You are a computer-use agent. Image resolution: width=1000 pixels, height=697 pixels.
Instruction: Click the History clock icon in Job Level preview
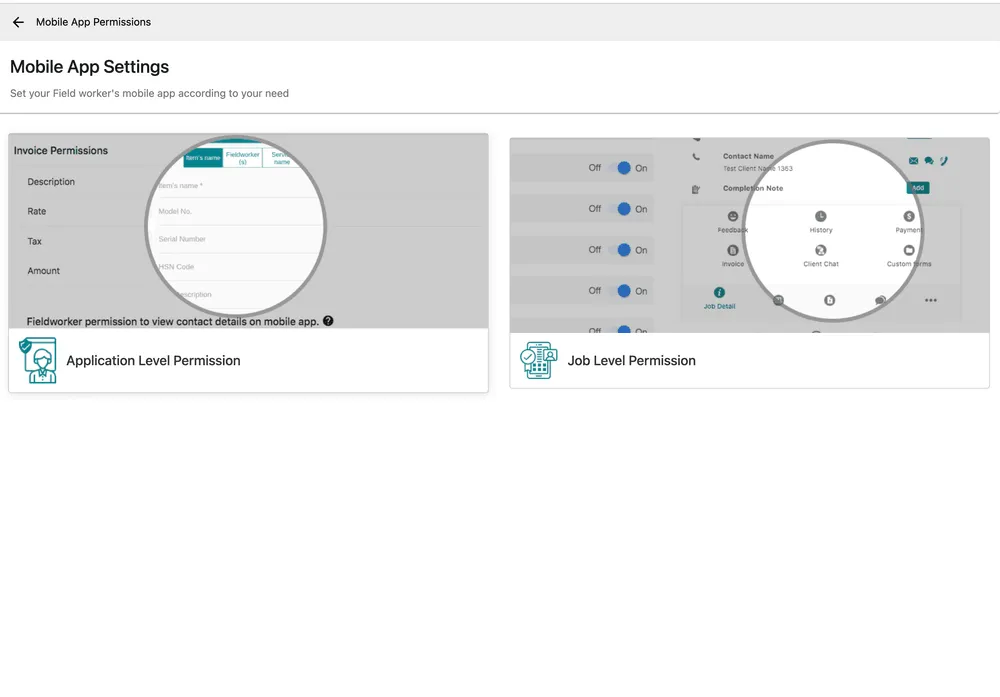[821, 216]
